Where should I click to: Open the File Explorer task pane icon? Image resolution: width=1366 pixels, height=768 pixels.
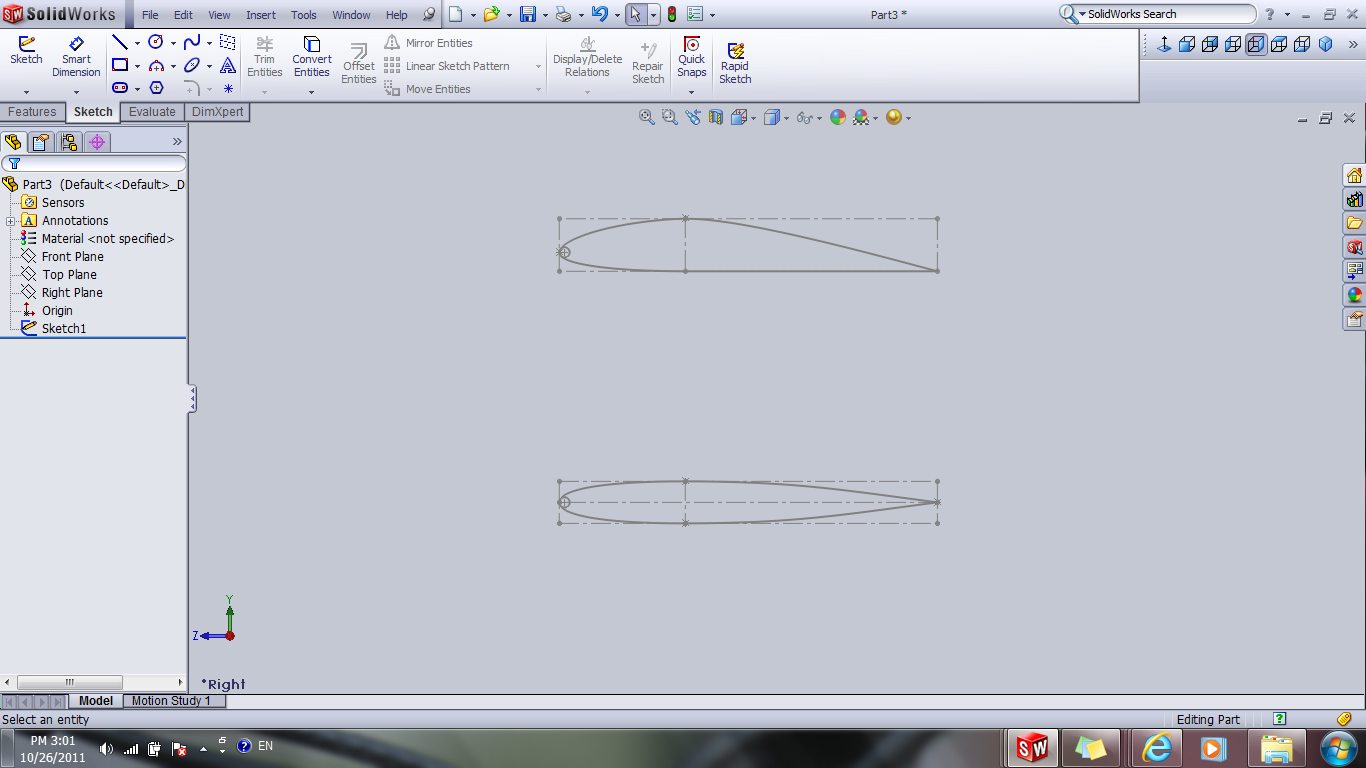click(1354, 223)
